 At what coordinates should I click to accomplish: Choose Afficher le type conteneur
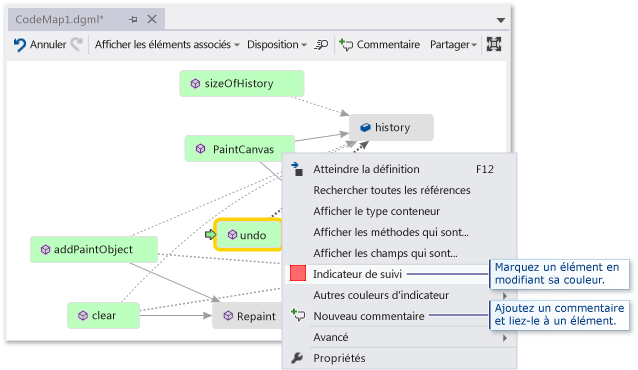400,211
